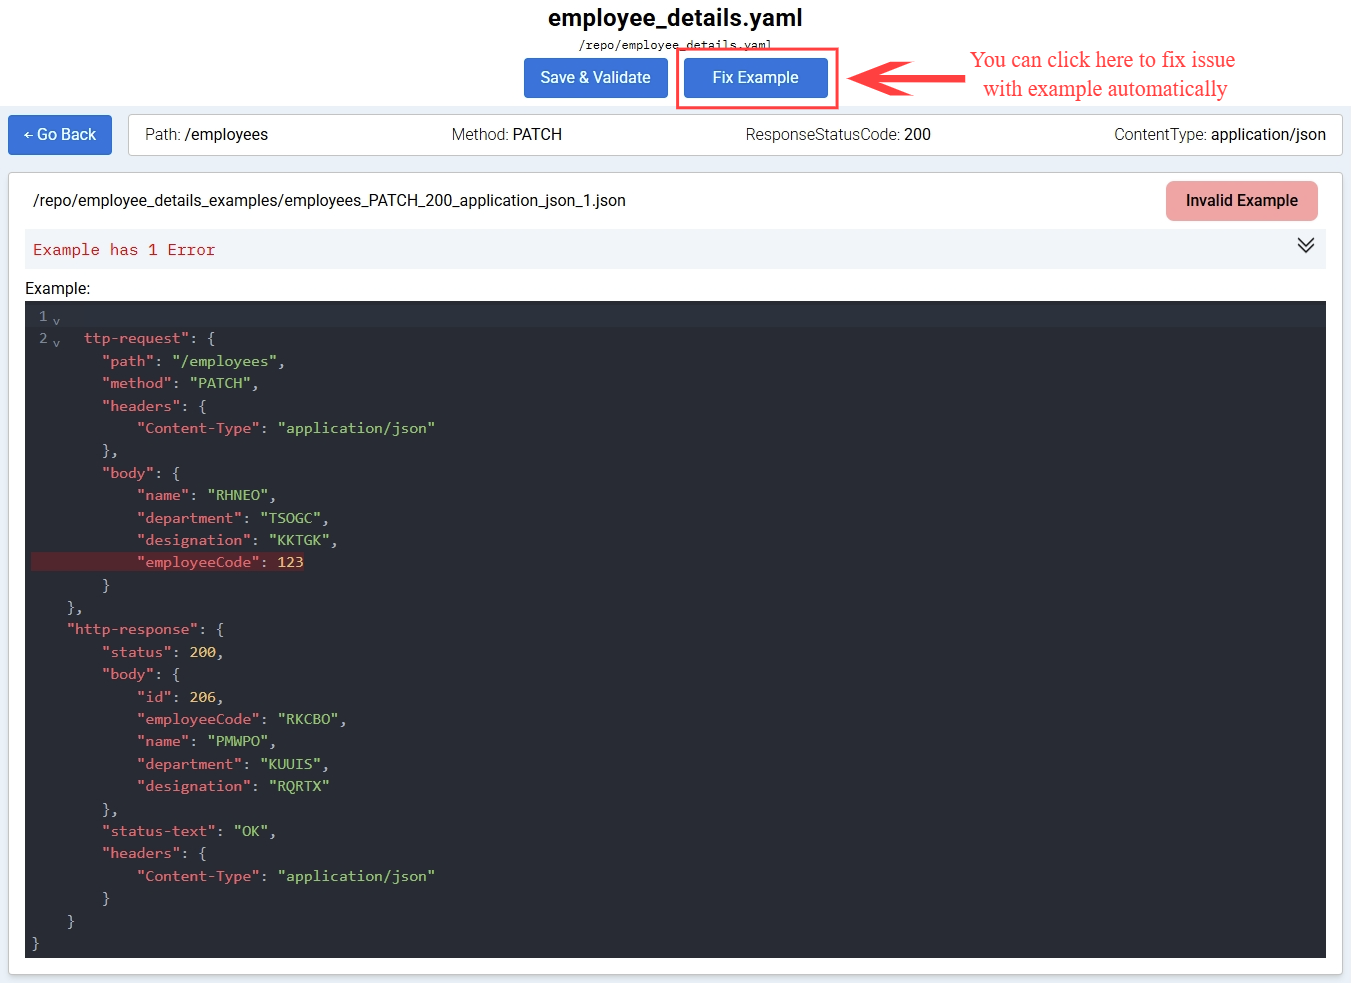This screenshot has width=1351, height=983.
Task: Place cursor on the "status-text": "OK" line
Action: 188,832
